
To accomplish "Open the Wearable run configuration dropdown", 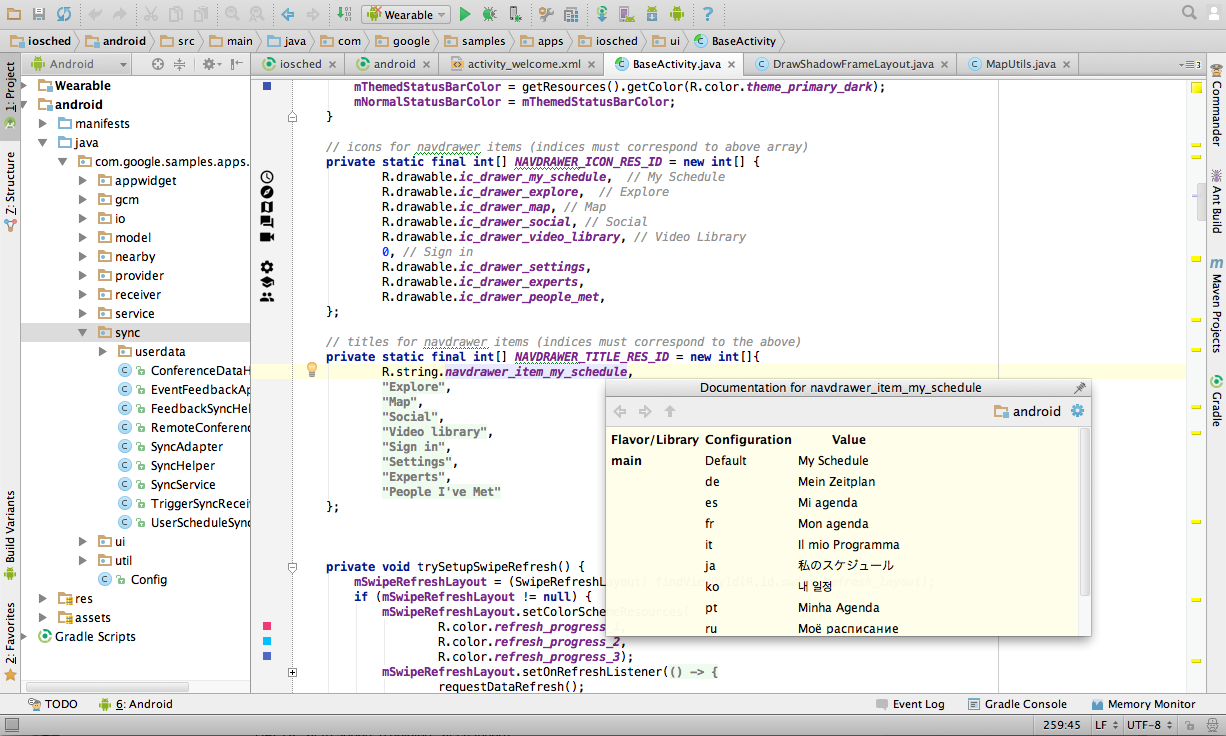I will point(406,14).
